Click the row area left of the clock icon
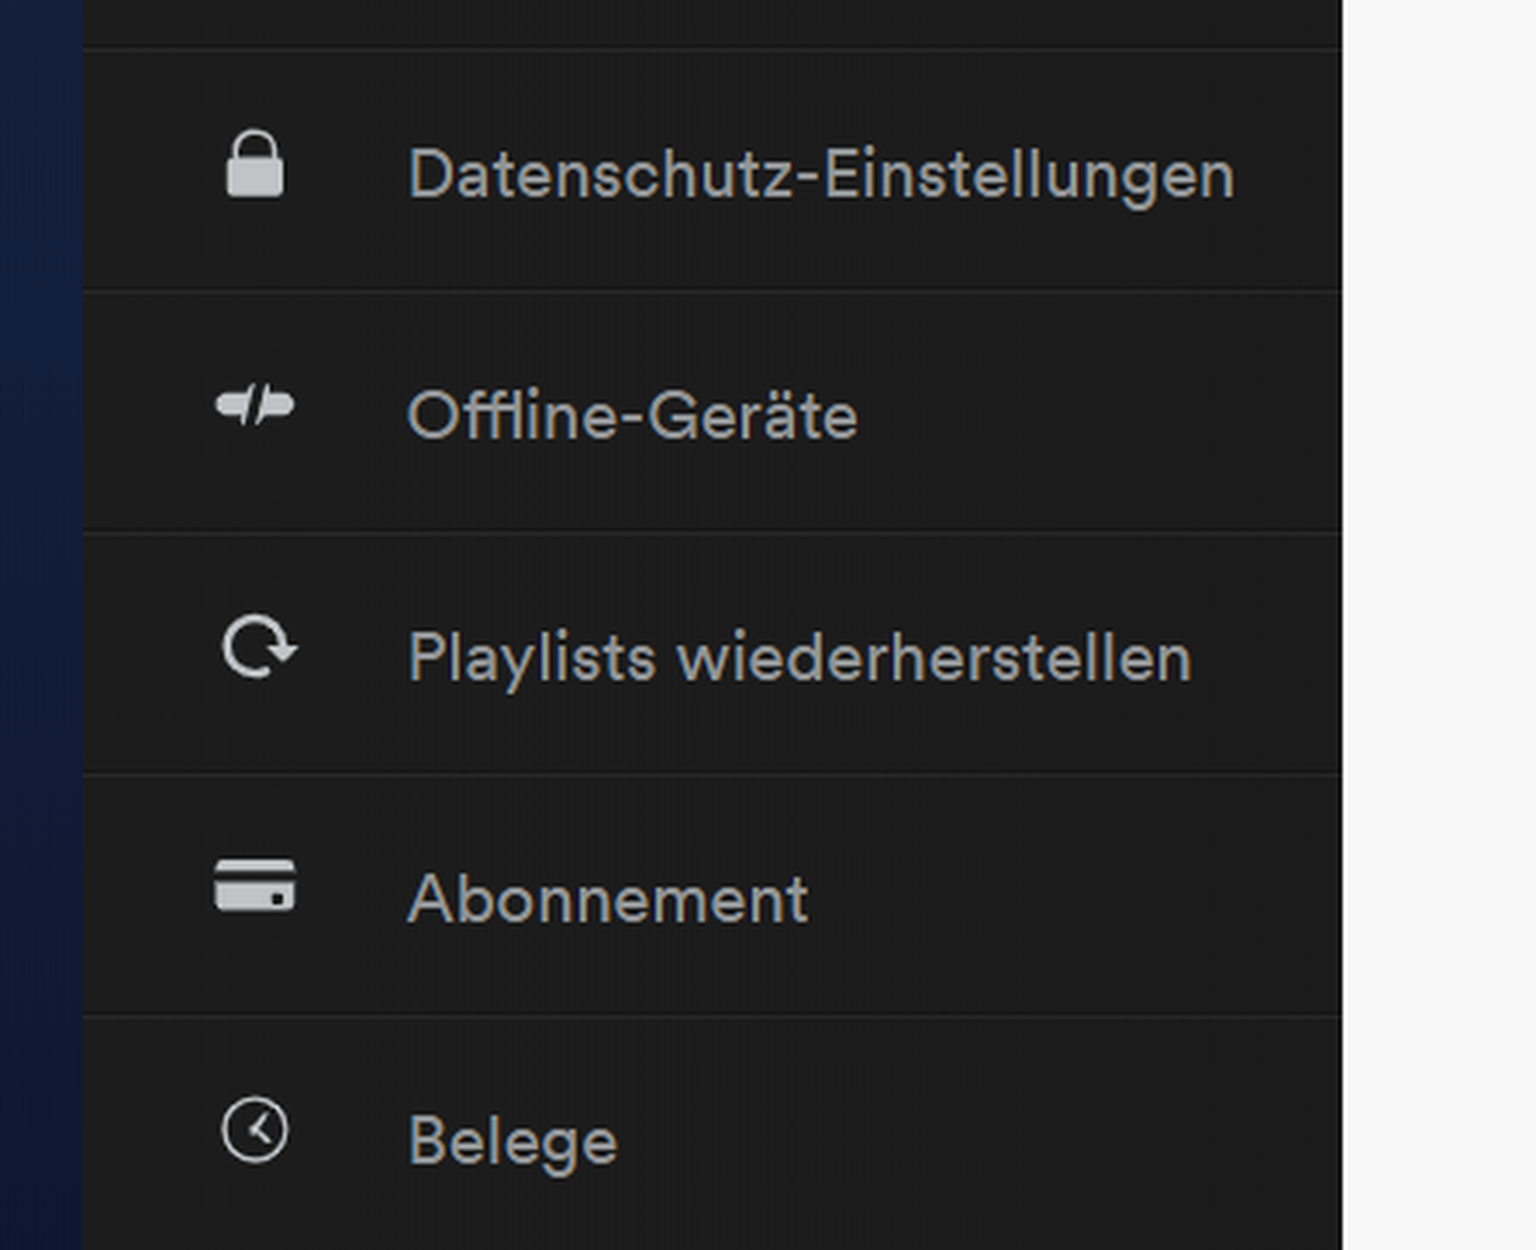This screenshot has height=1250, width=1536. (x=145, y=1135)
